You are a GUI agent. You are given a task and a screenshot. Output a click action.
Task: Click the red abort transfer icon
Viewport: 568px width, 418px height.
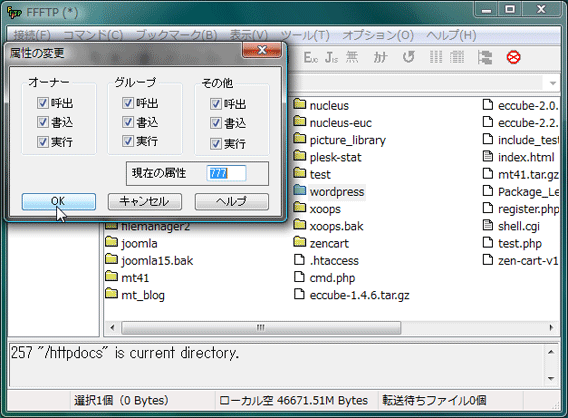pos(513,57)
